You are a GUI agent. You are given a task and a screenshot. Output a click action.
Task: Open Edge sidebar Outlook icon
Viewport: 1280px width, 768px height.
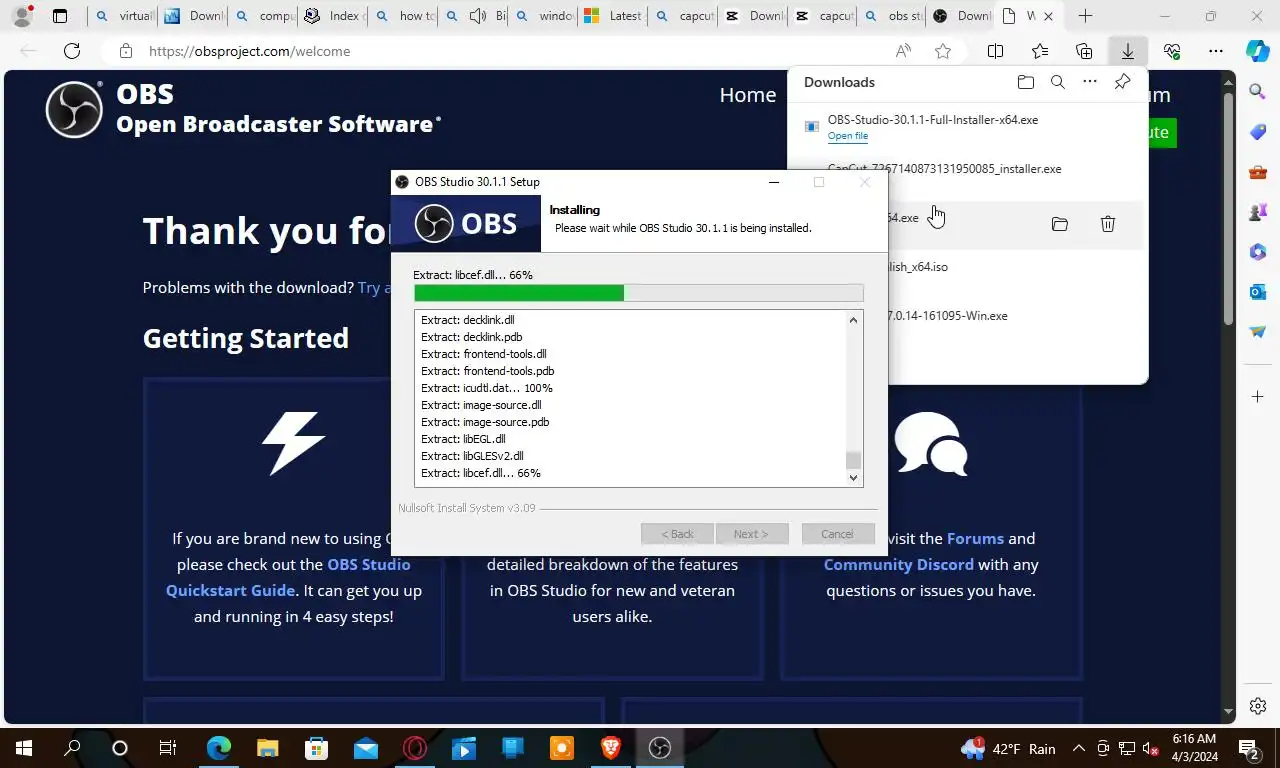click(x=1258, y=292)
